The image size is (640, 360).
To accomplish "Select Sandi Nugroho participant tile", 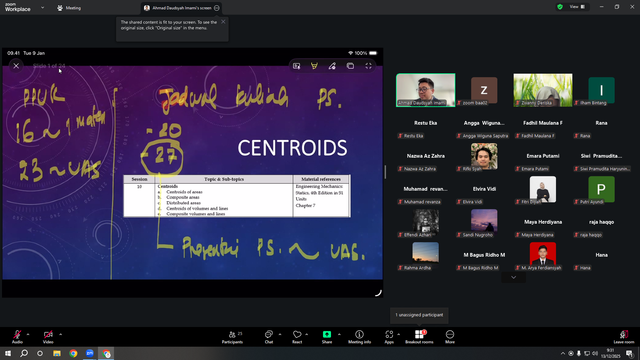I will (x=484, y=222).
